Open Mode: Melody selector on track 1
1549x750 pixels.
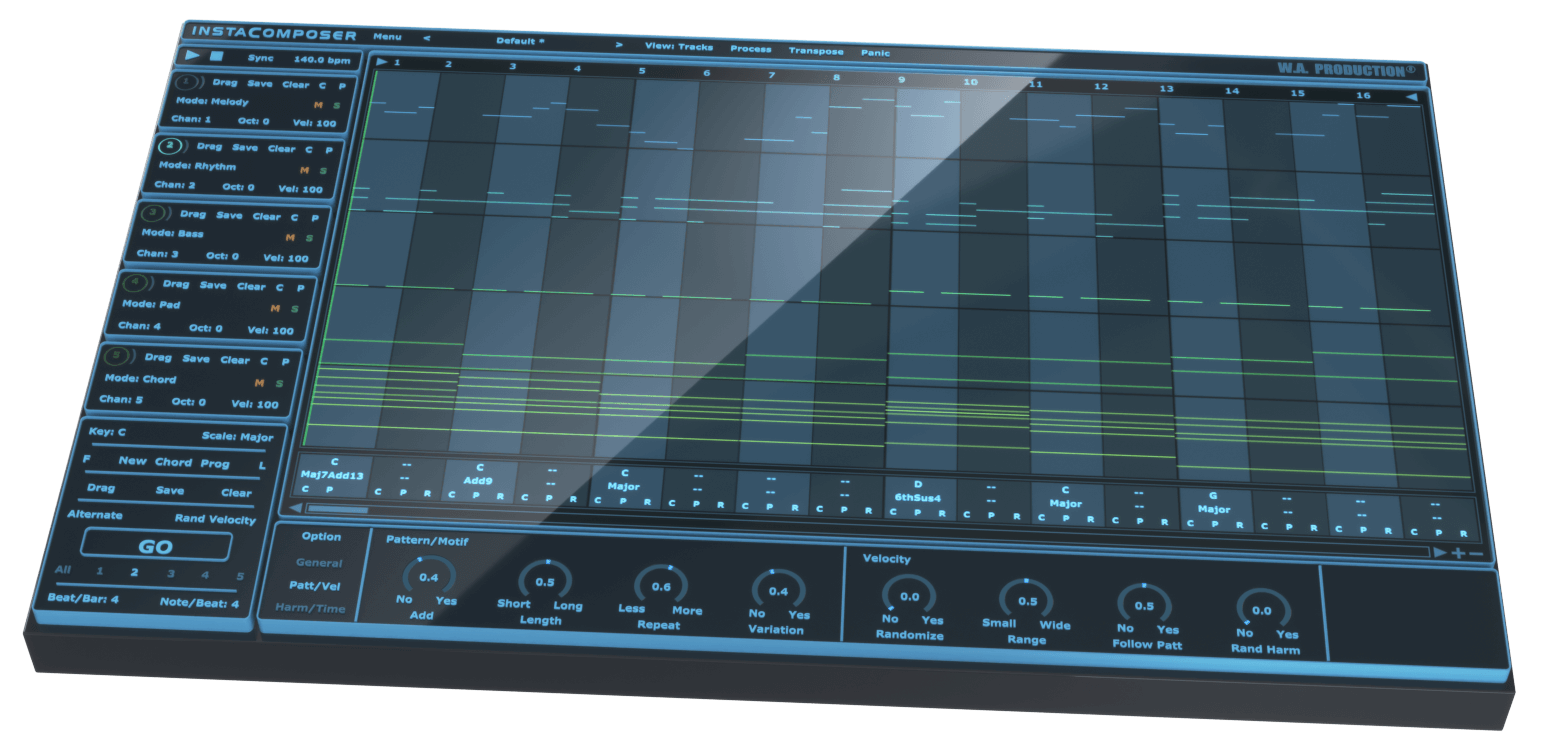click(x=212, y=101)
